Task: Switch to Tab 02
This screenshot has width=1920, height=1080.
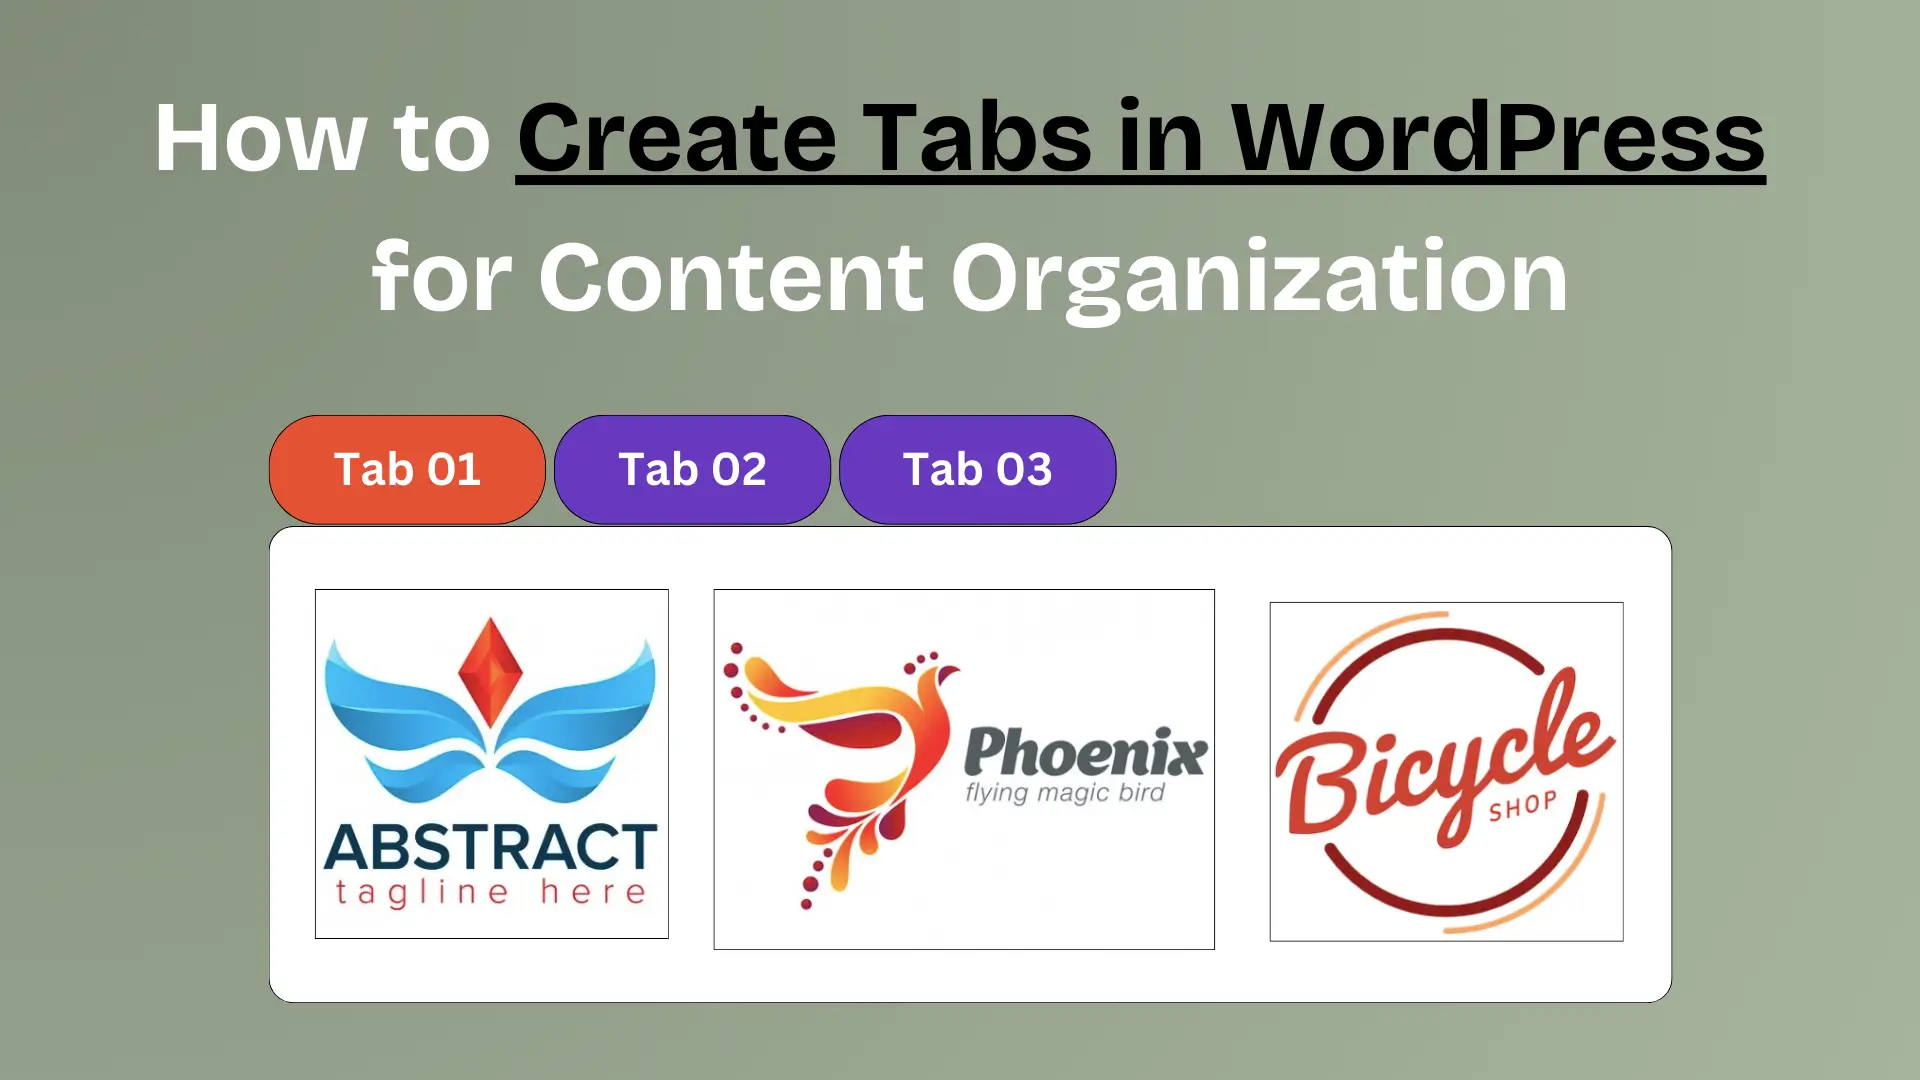Action: [x=691, y=467]
